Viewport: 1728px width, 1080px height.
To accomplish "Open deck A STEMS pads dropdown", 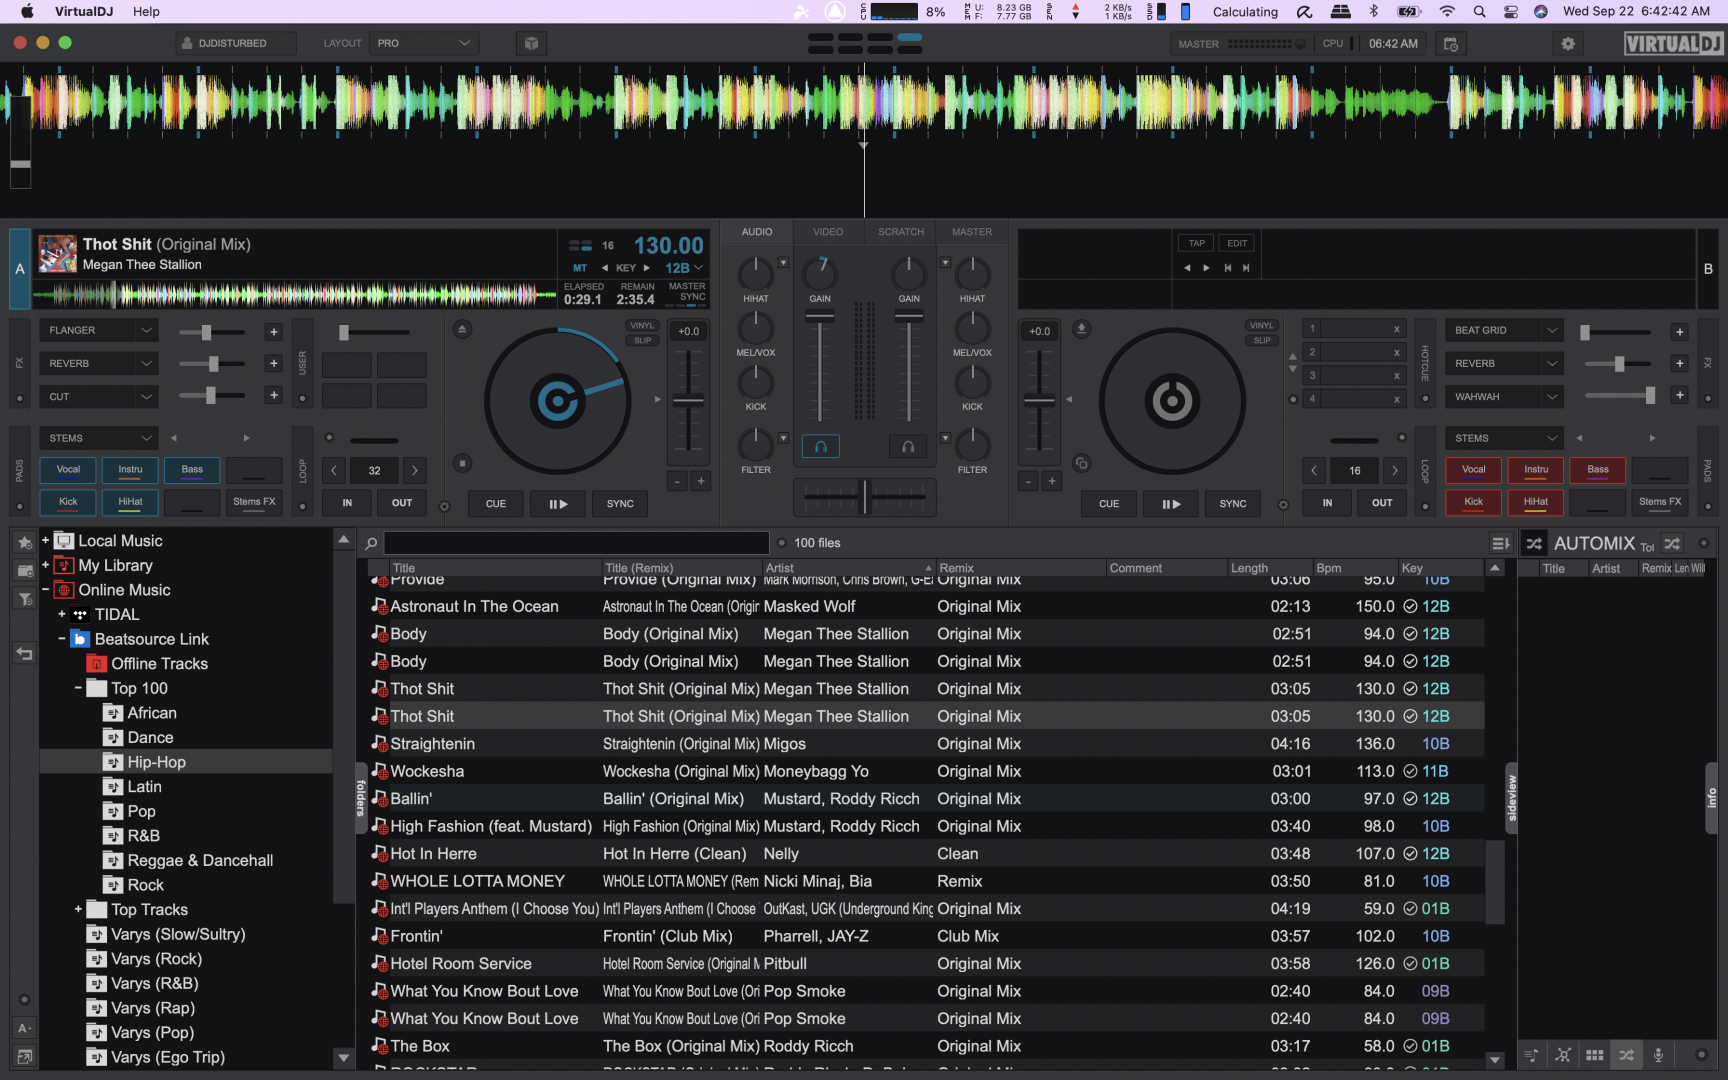I will [98, 438].
